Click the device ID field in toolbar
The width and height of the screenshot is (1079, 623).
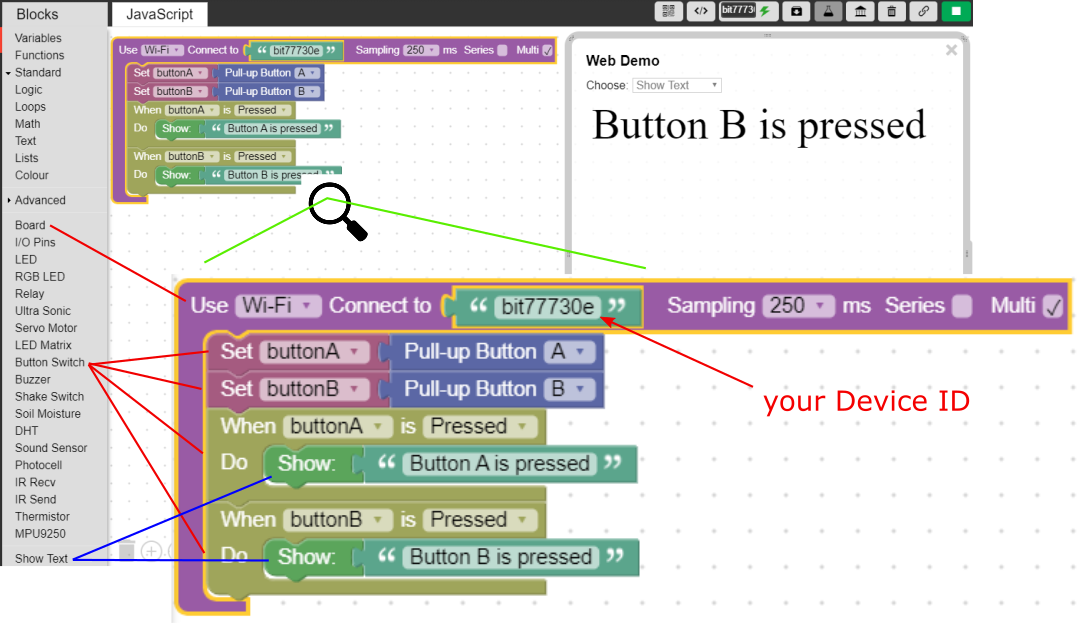pyautogui.click(x=737, y=10)
